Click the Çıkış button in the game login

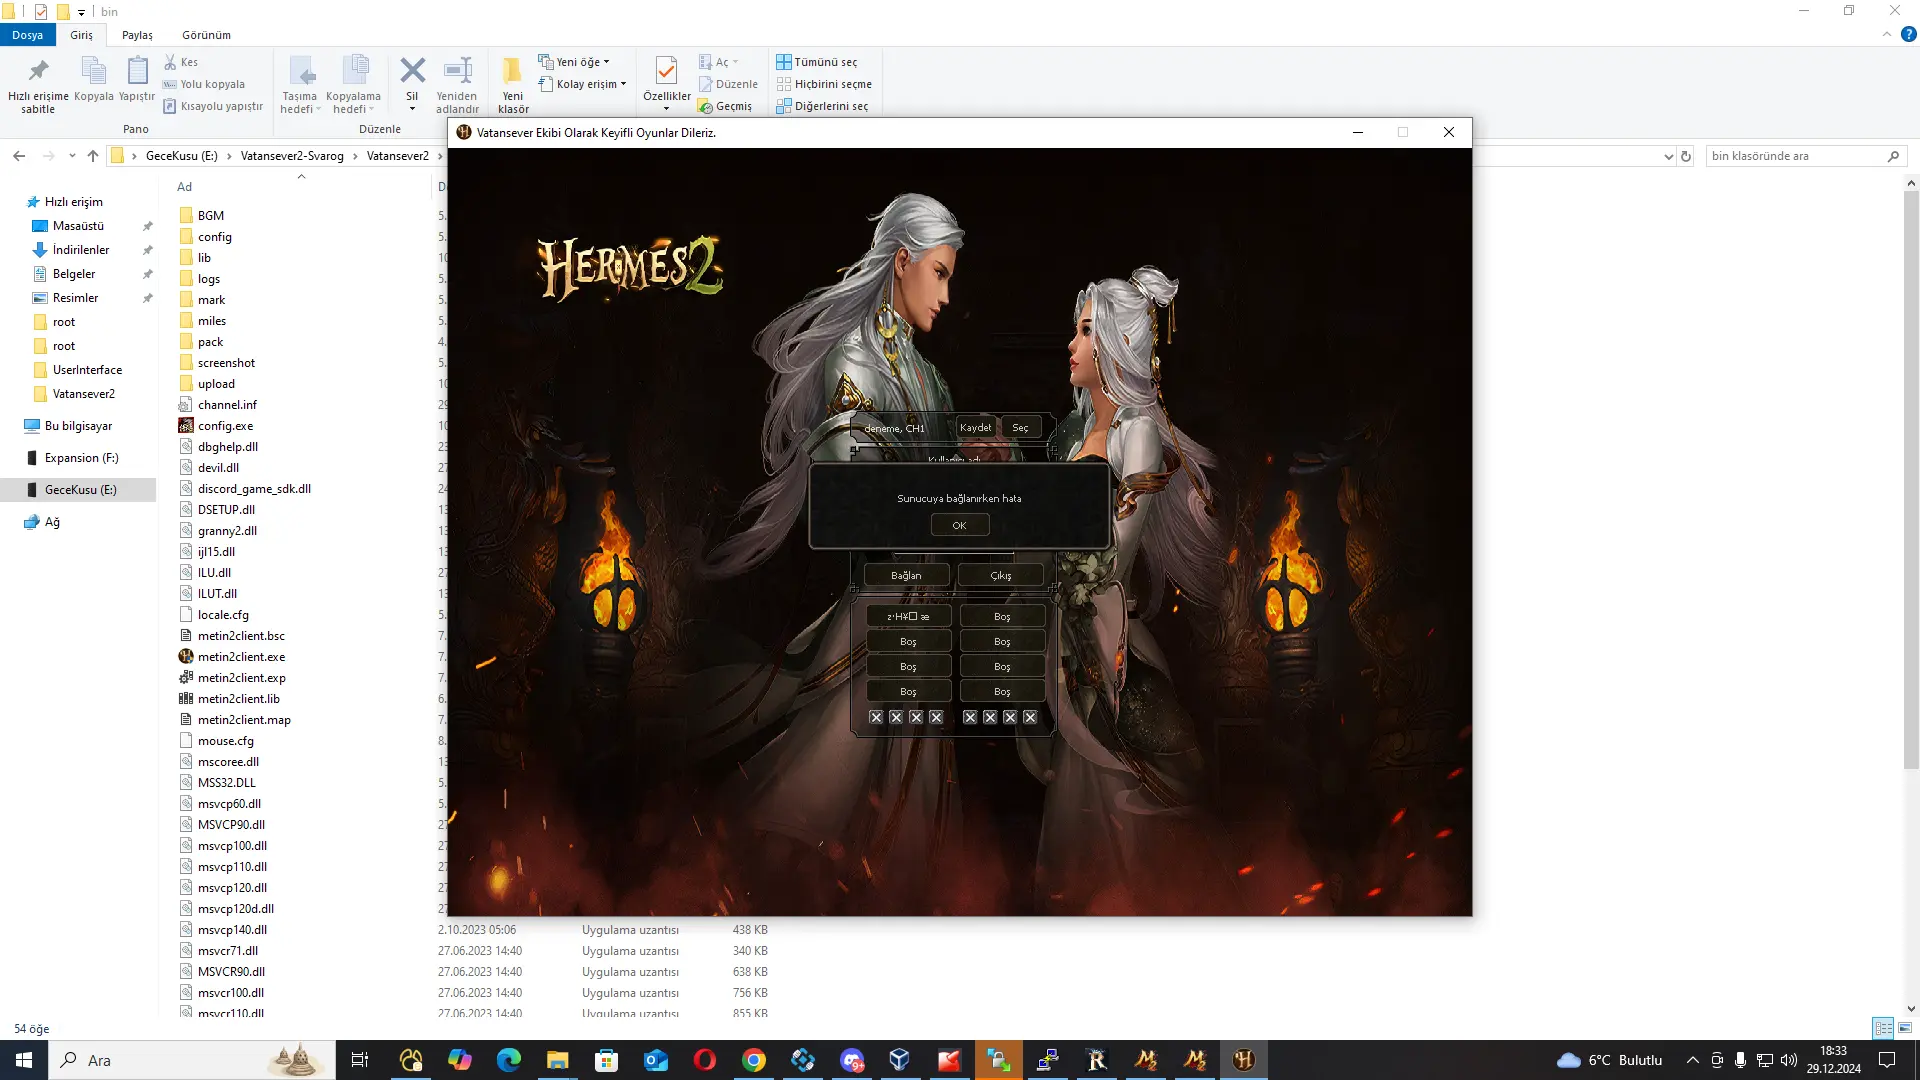1001,575
